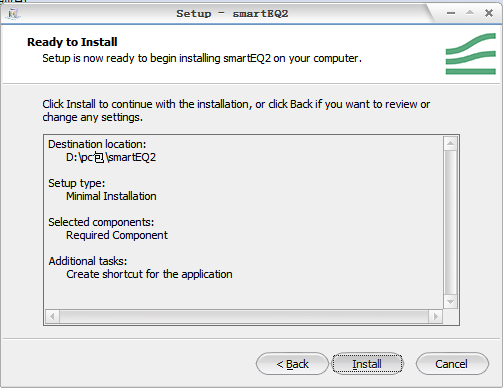Click the destination path D:\pc\smartEQ2 line
Image resolution: width=503 pixels, height=388 pixels.
(x=111, y=157)
